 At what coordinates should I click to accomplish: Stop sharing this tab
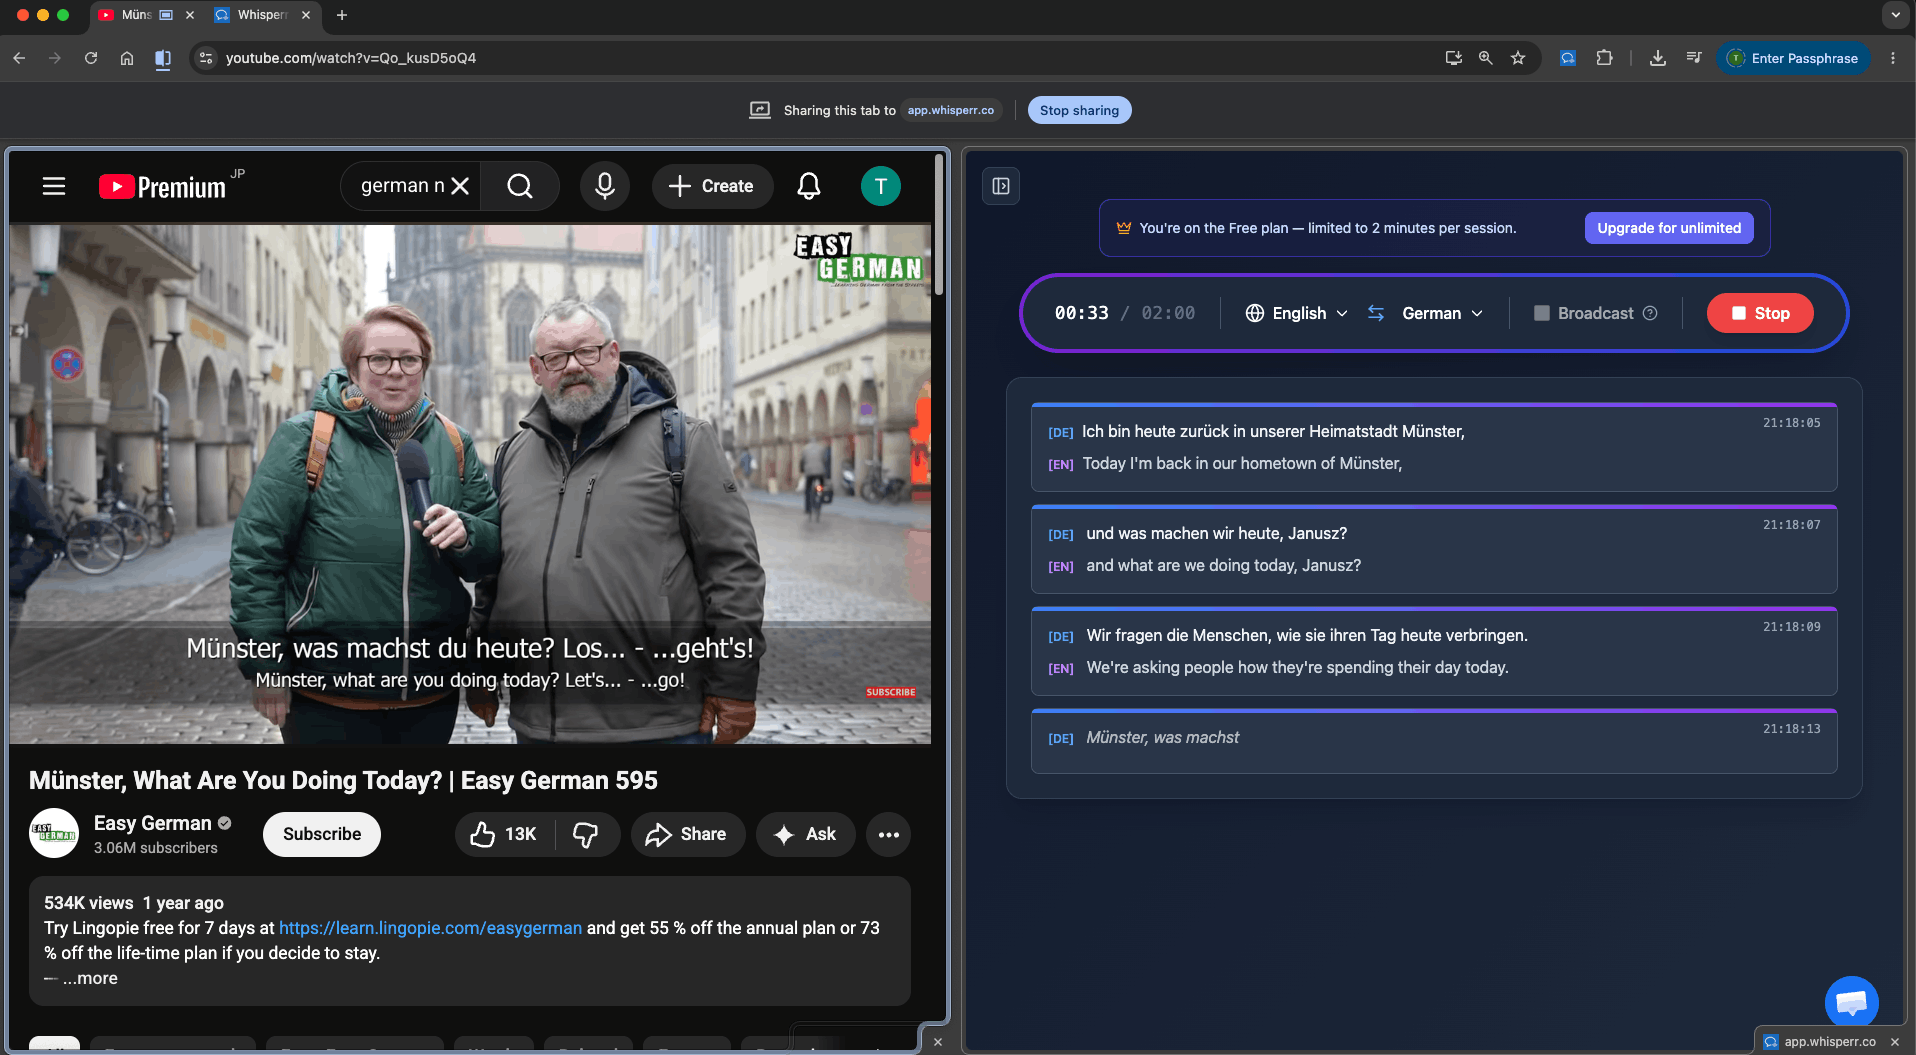pyautogui.click(x=1079, y=110)
